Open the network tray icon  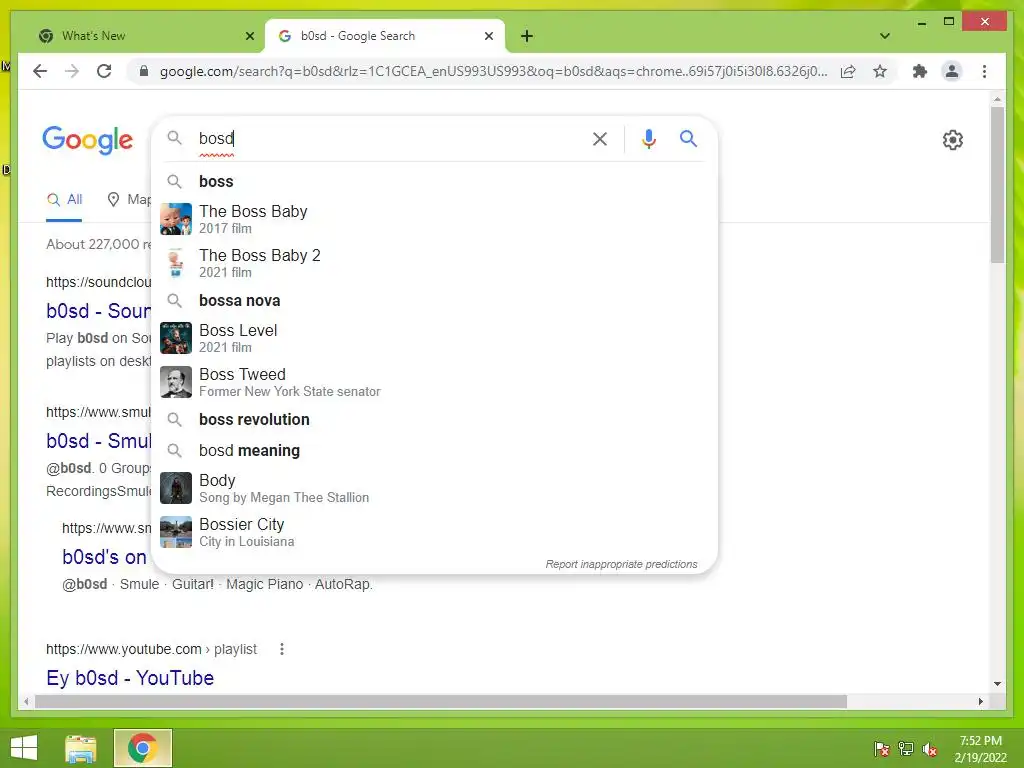tap(906, 749)
